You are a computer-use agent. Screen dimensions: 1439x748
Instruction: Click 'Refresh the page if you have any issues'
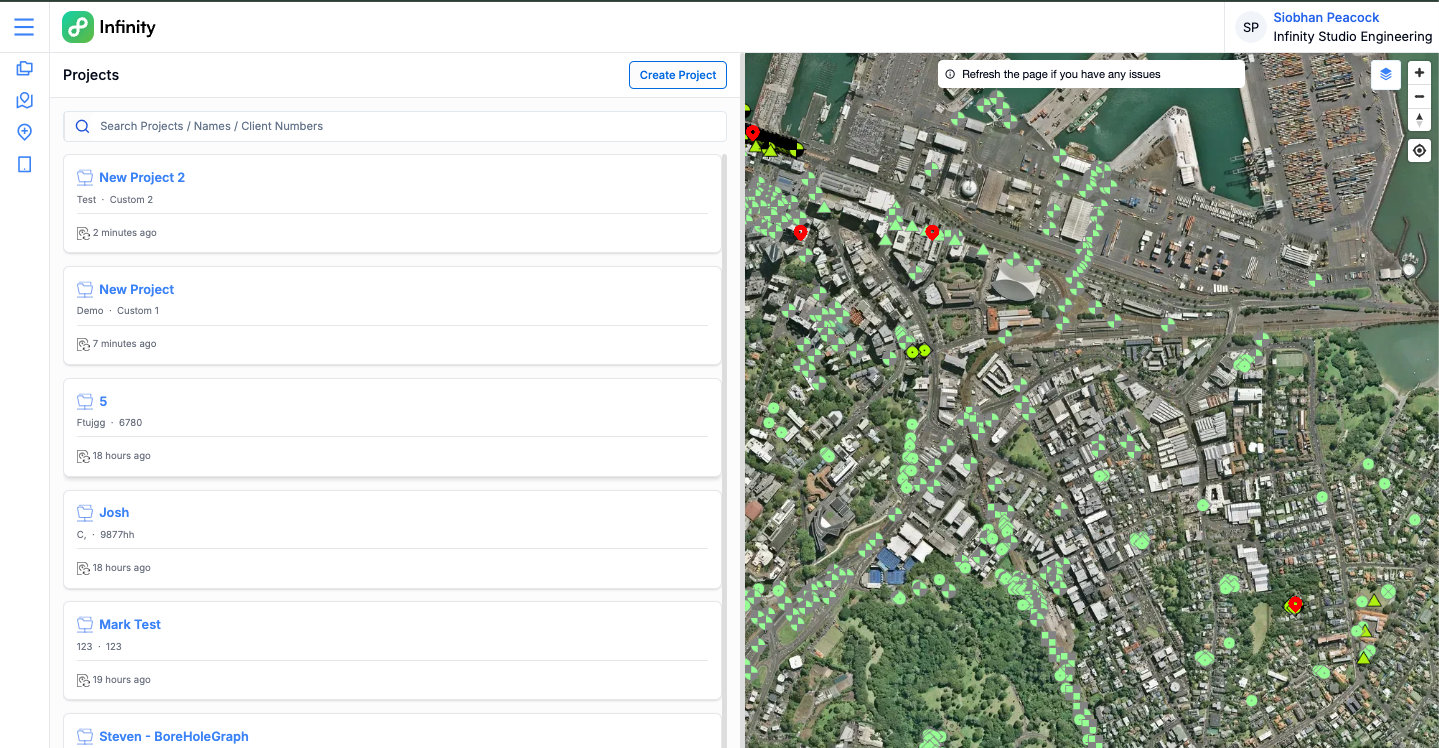[1061, 74]
